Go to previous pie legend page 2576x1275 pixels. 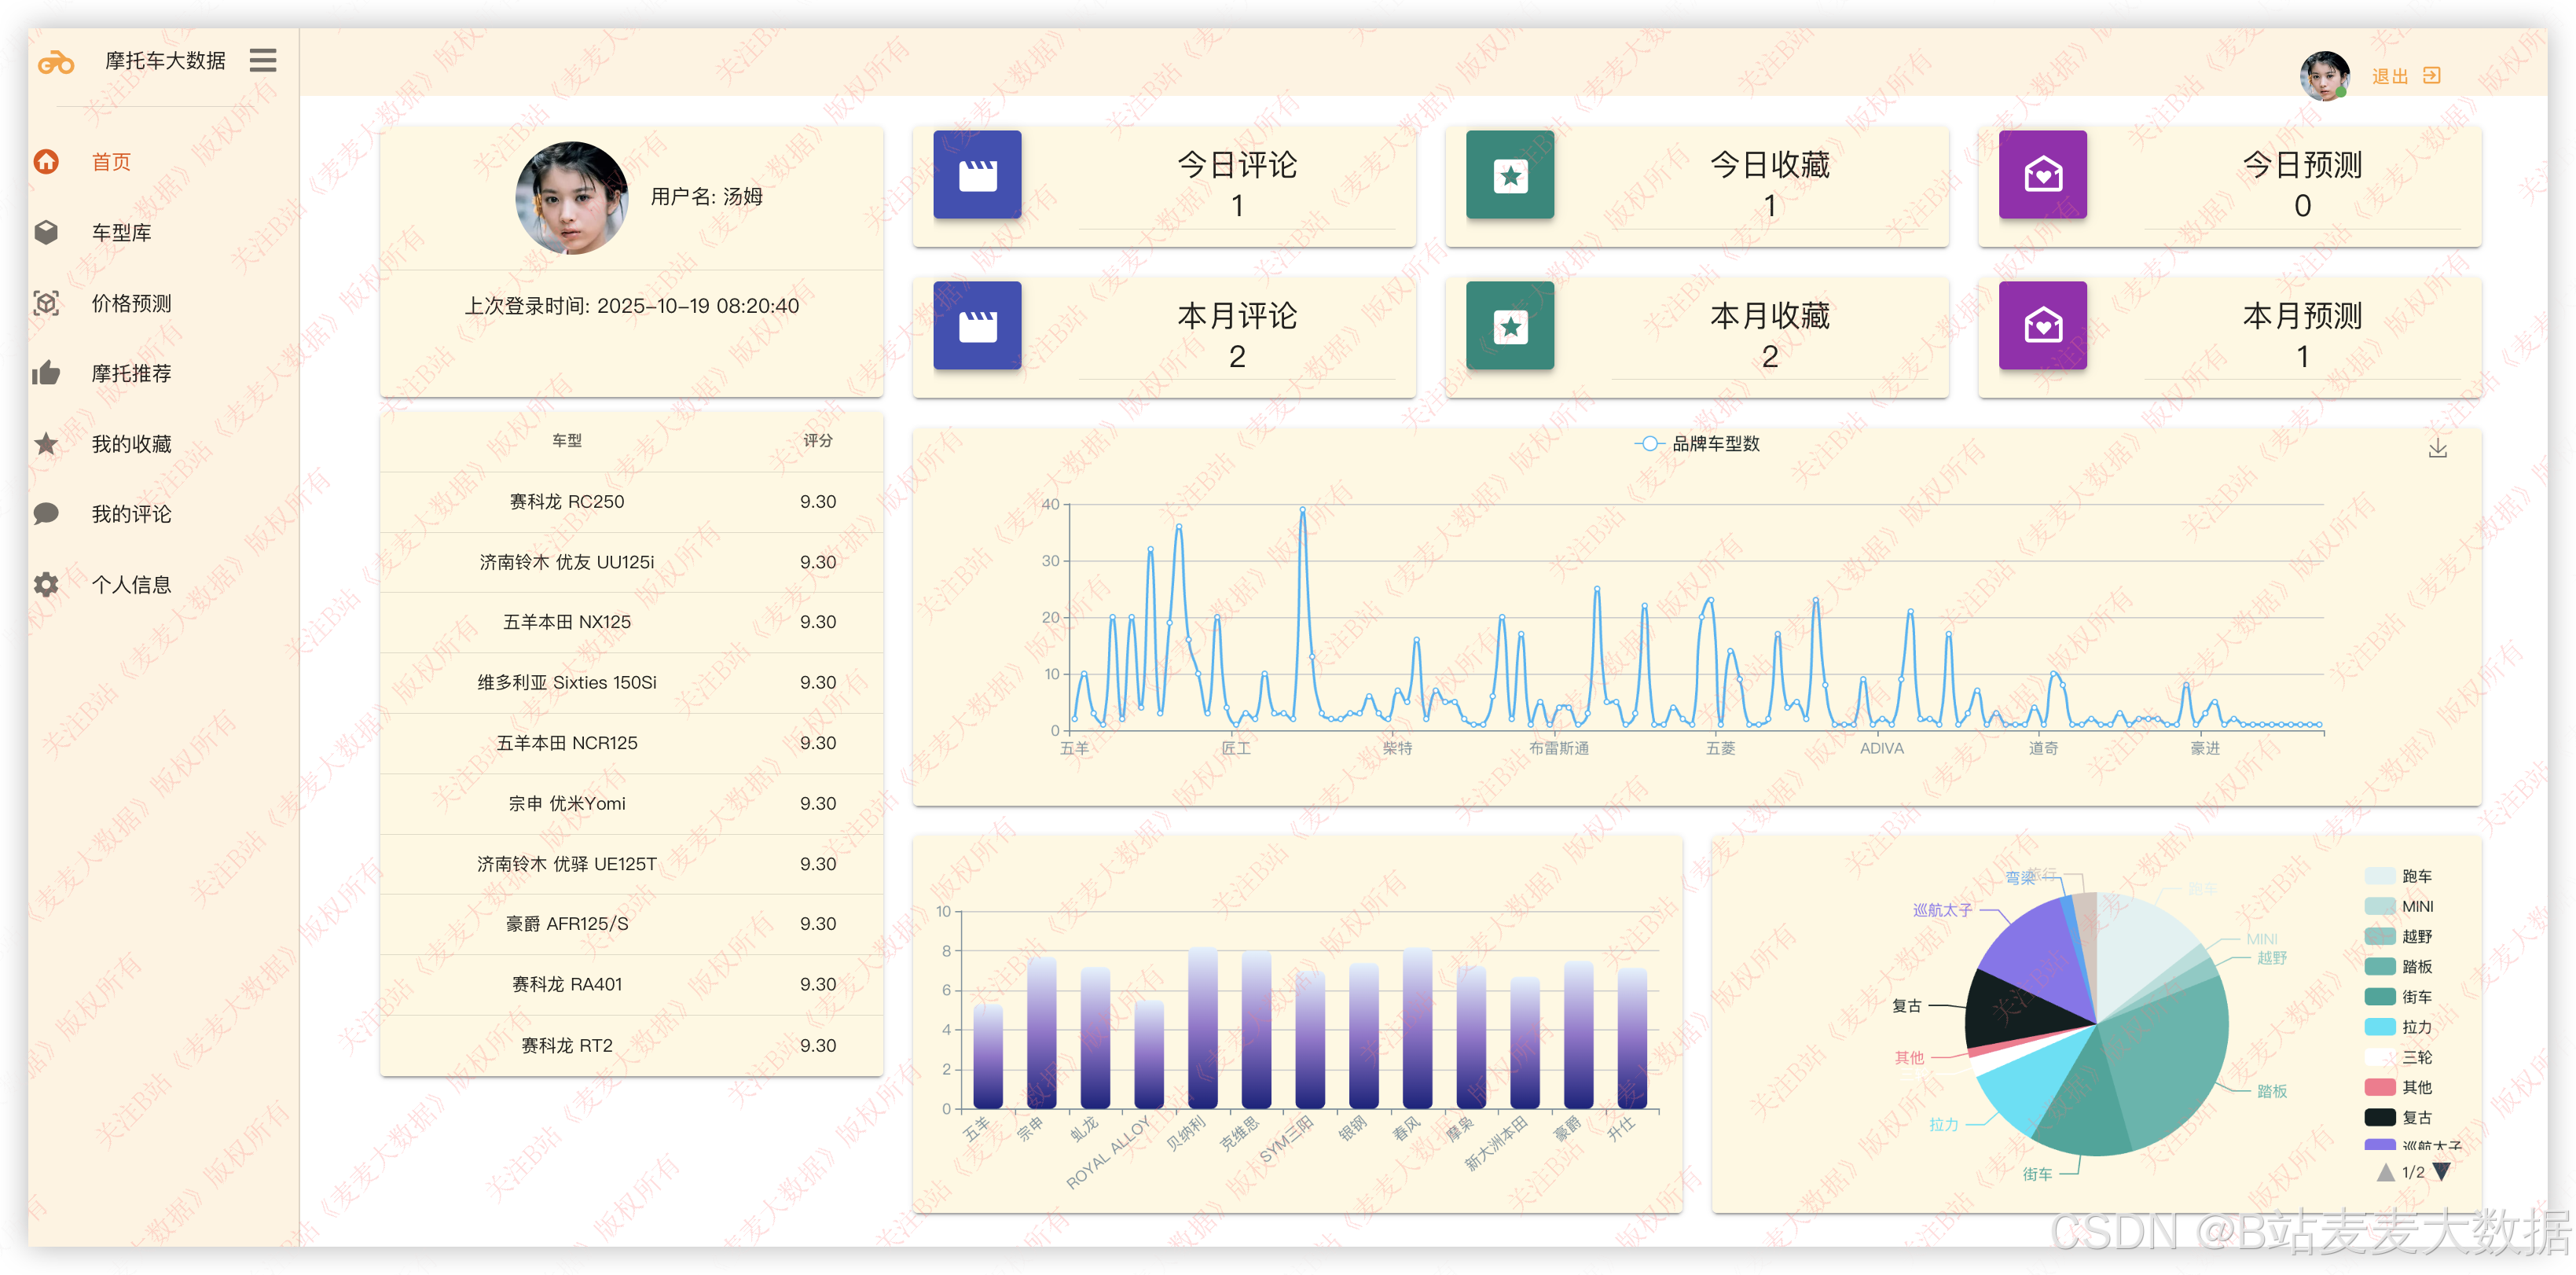point(2386,1172)
